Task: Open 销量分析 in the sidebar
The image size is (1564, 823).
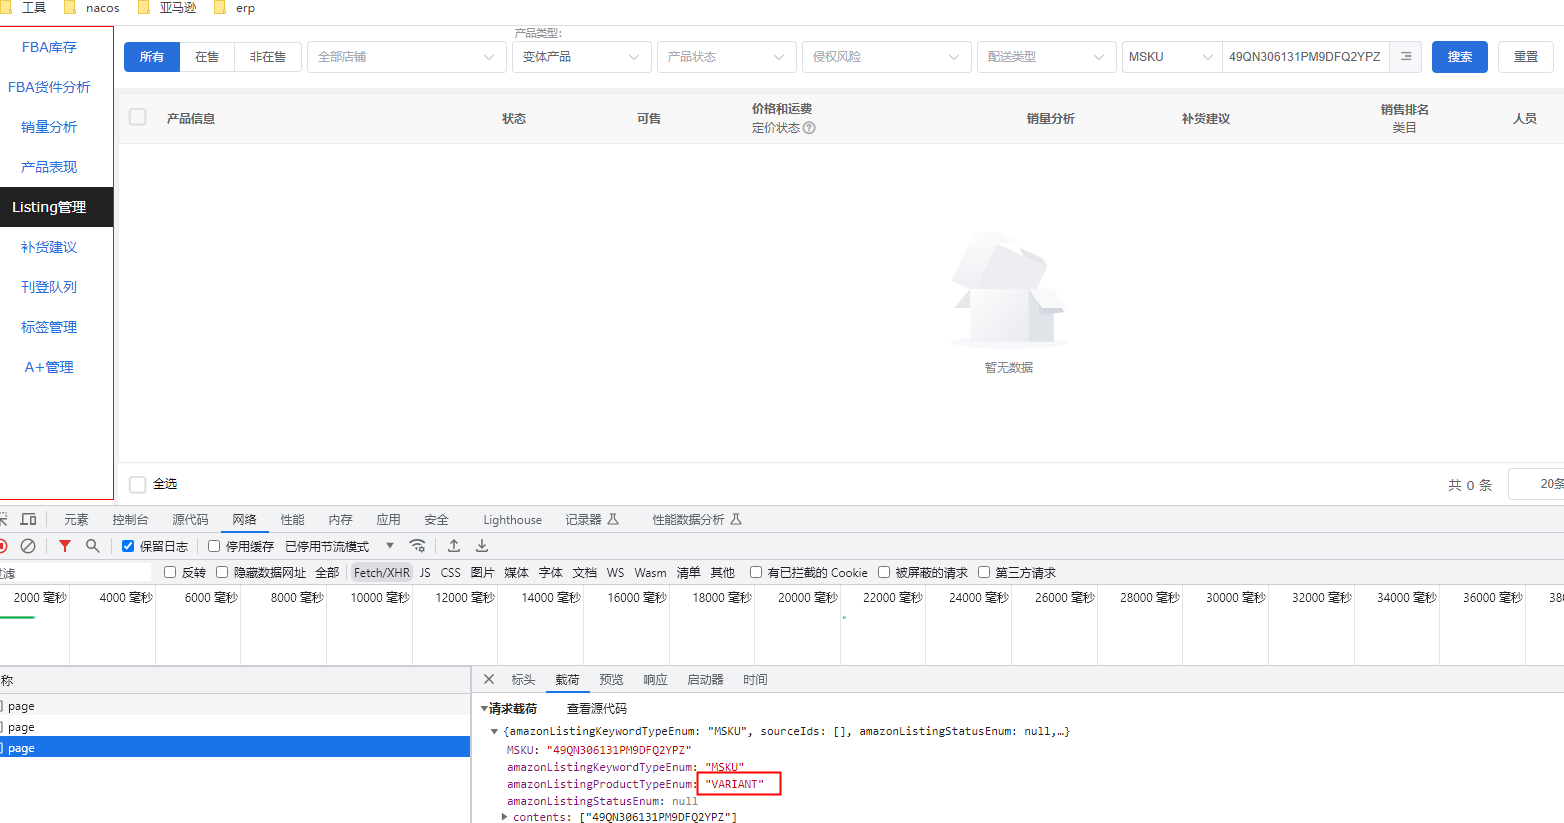Action: (49, 127)
